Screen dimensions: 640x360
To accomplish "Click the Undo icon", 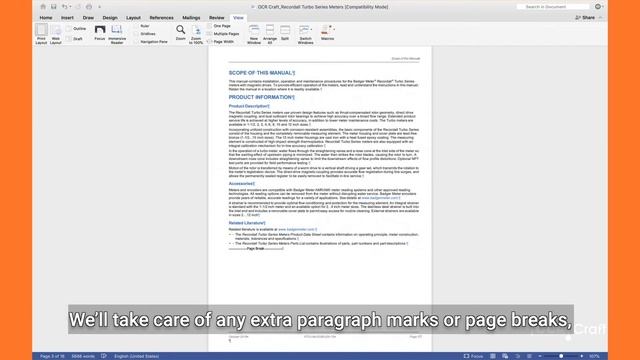I will click(x=64, y=7).
